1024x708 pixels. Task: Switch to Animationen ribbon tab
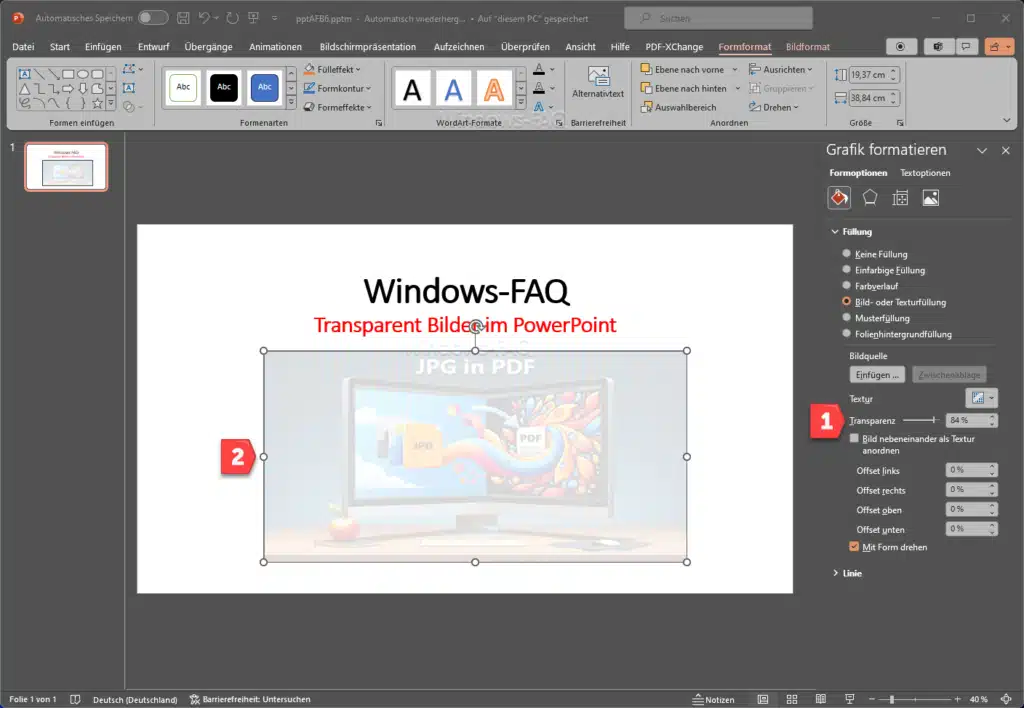(276, 47)
